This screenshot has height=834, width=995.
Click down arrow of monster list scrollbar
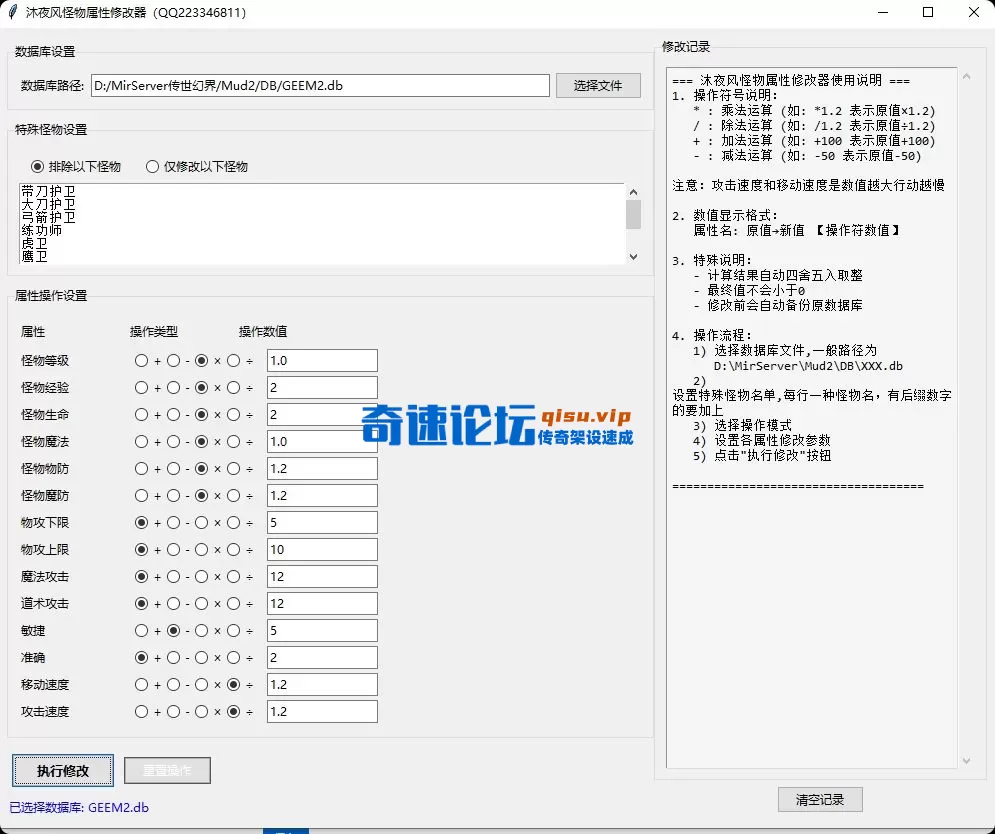(x=633, y=257)
